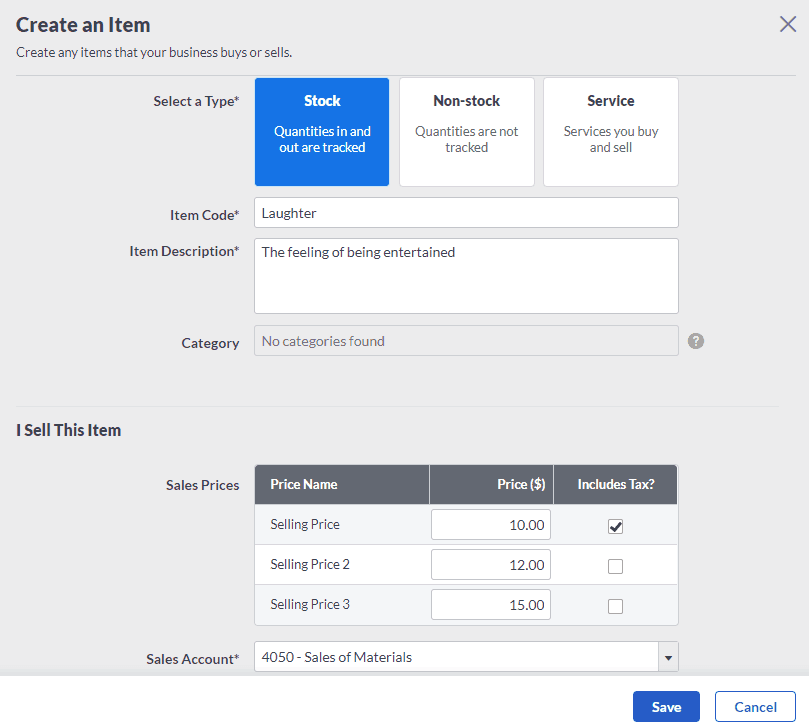Click the Category help question mark icon
Screen dimensions: 809x725
[x=696, y=341]
